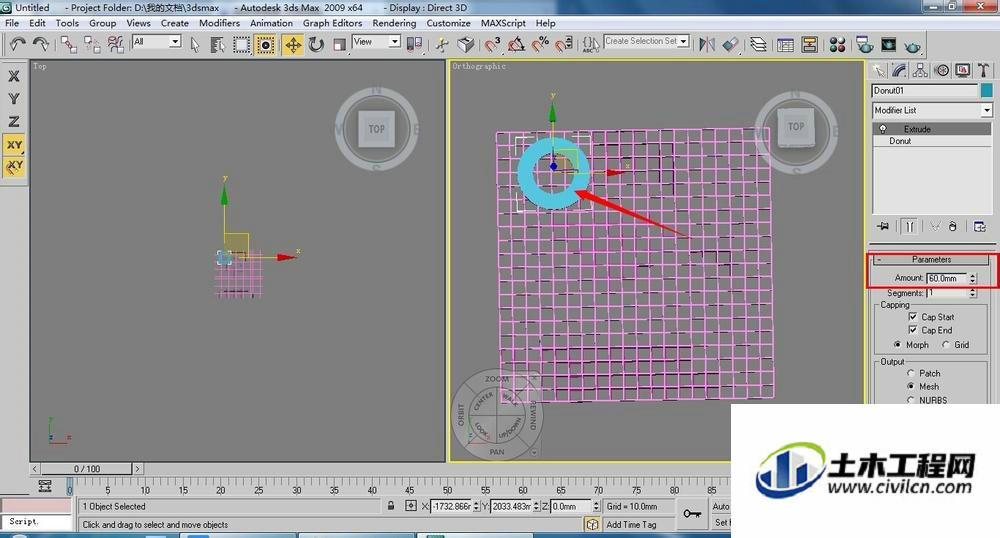Open the Material Editor four-spheres icon
Viewport: 1000px width, 538px height.
click(x=837, y=44)
